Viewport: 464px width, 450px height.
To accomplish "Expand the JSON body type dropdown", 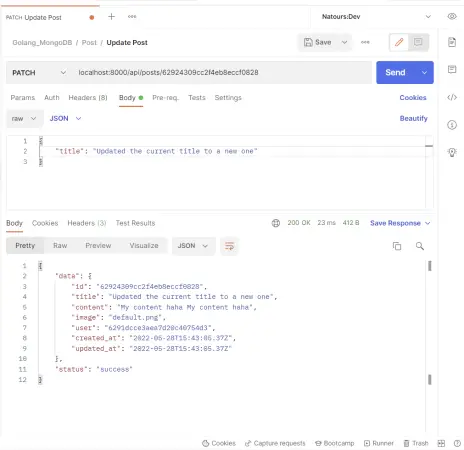I will (65, 118).
